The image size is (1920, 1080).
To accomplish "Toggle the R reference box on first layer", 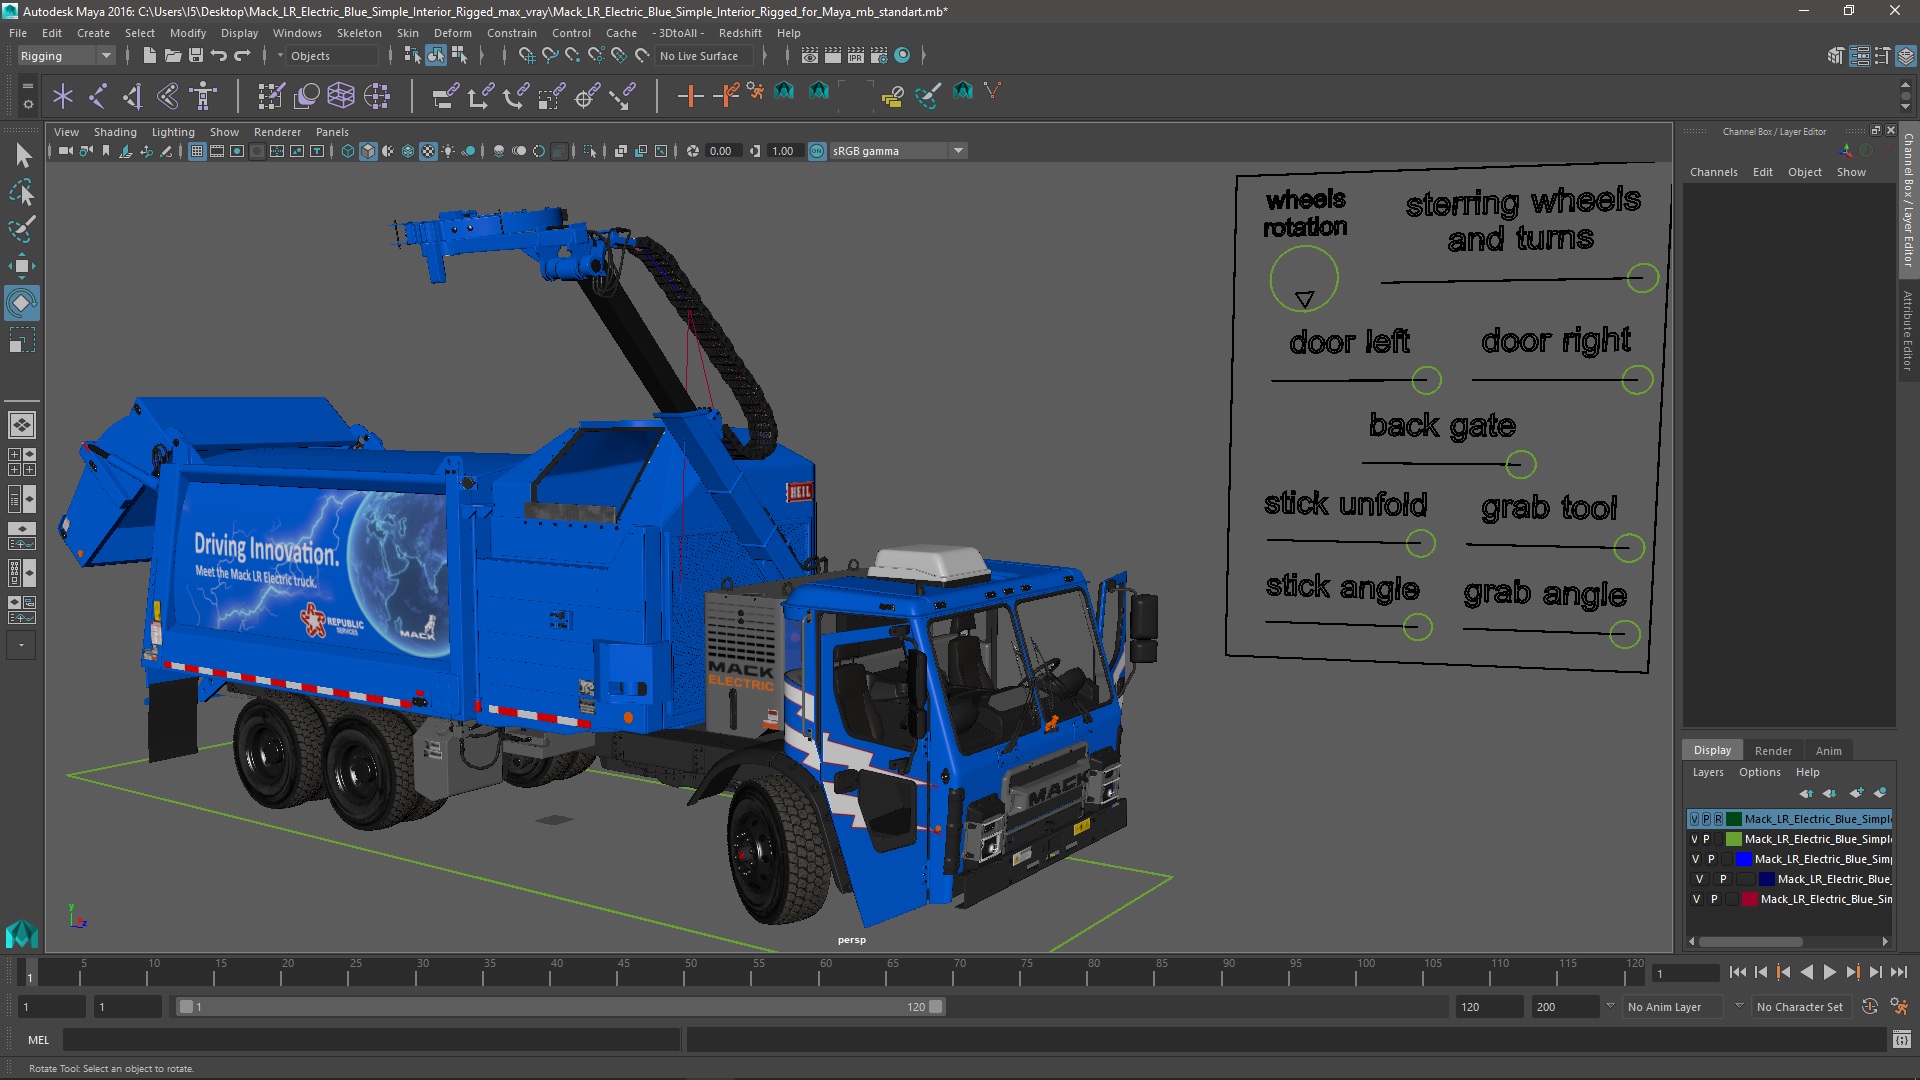I will (x=1718, y=819).
